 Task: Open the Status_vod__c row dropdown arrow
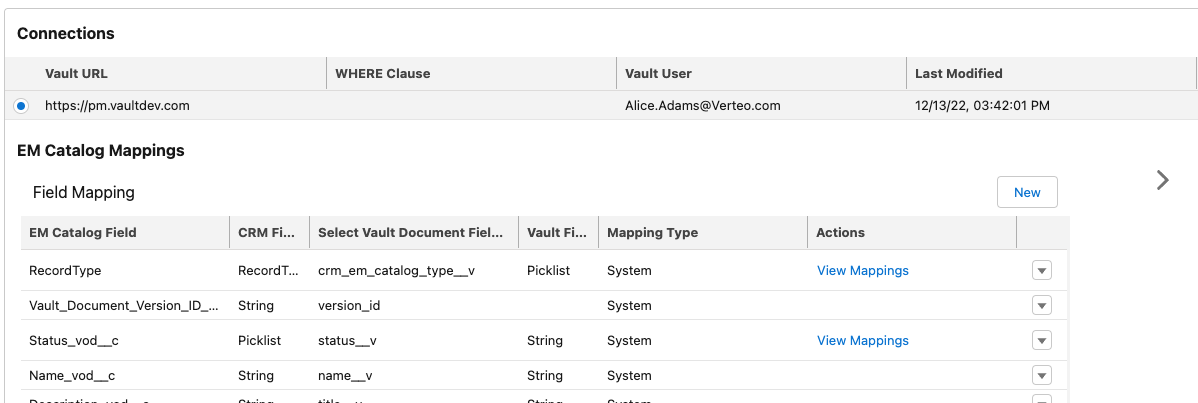(1041, 340)
